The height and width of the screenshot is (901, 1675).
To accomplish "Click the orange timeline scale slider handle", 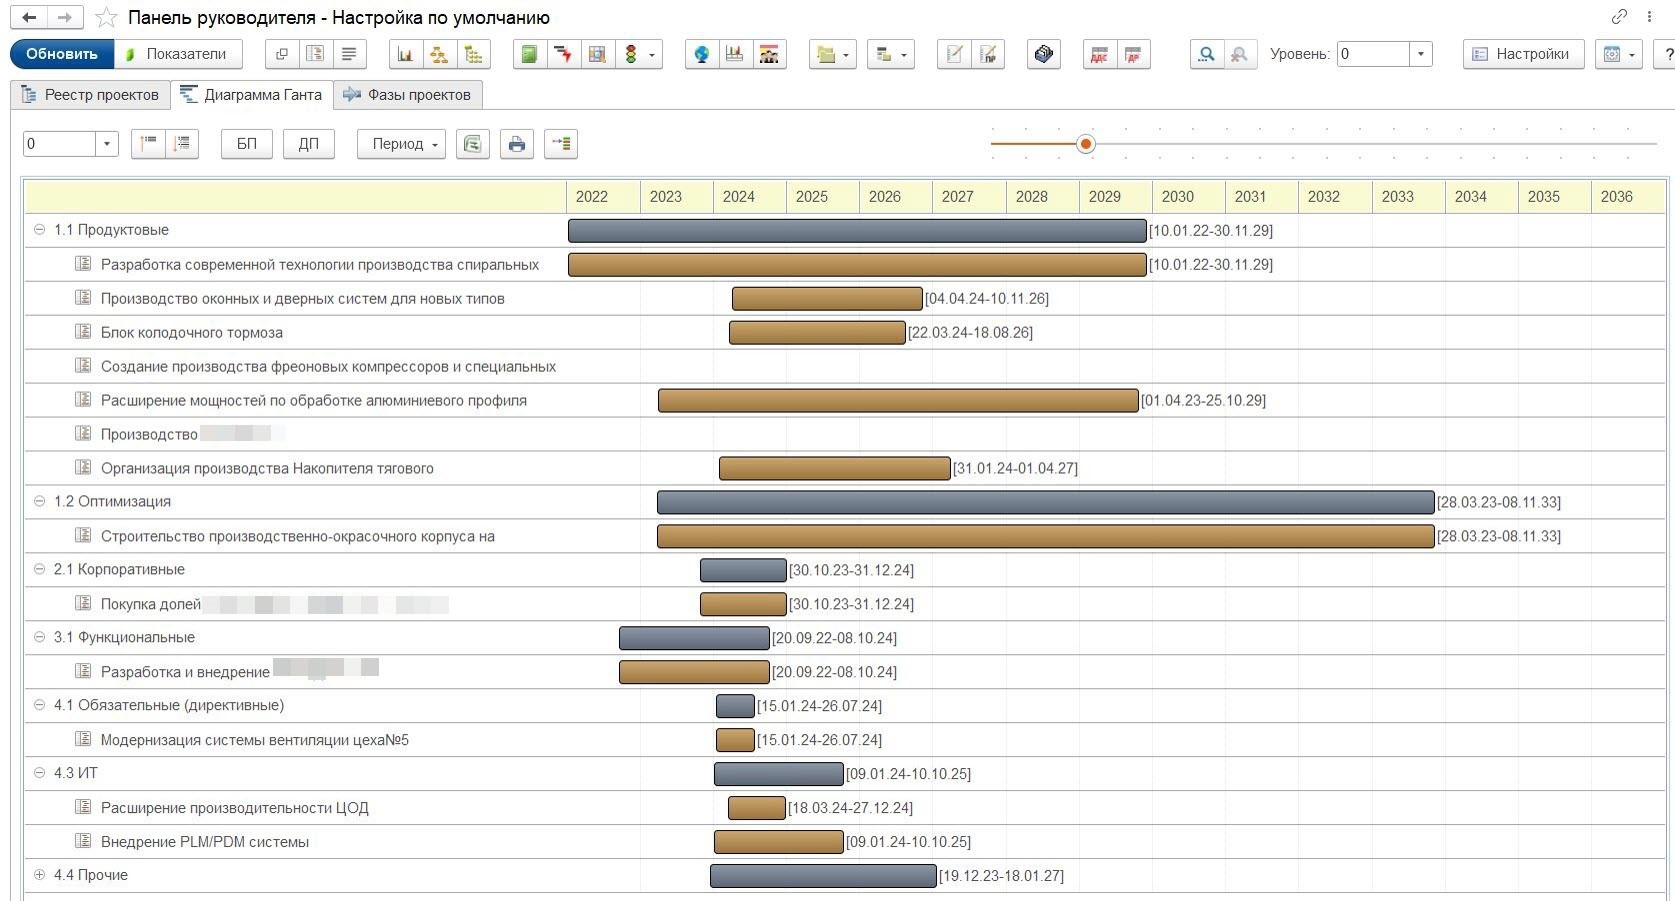I will (x=1086, y=144).
